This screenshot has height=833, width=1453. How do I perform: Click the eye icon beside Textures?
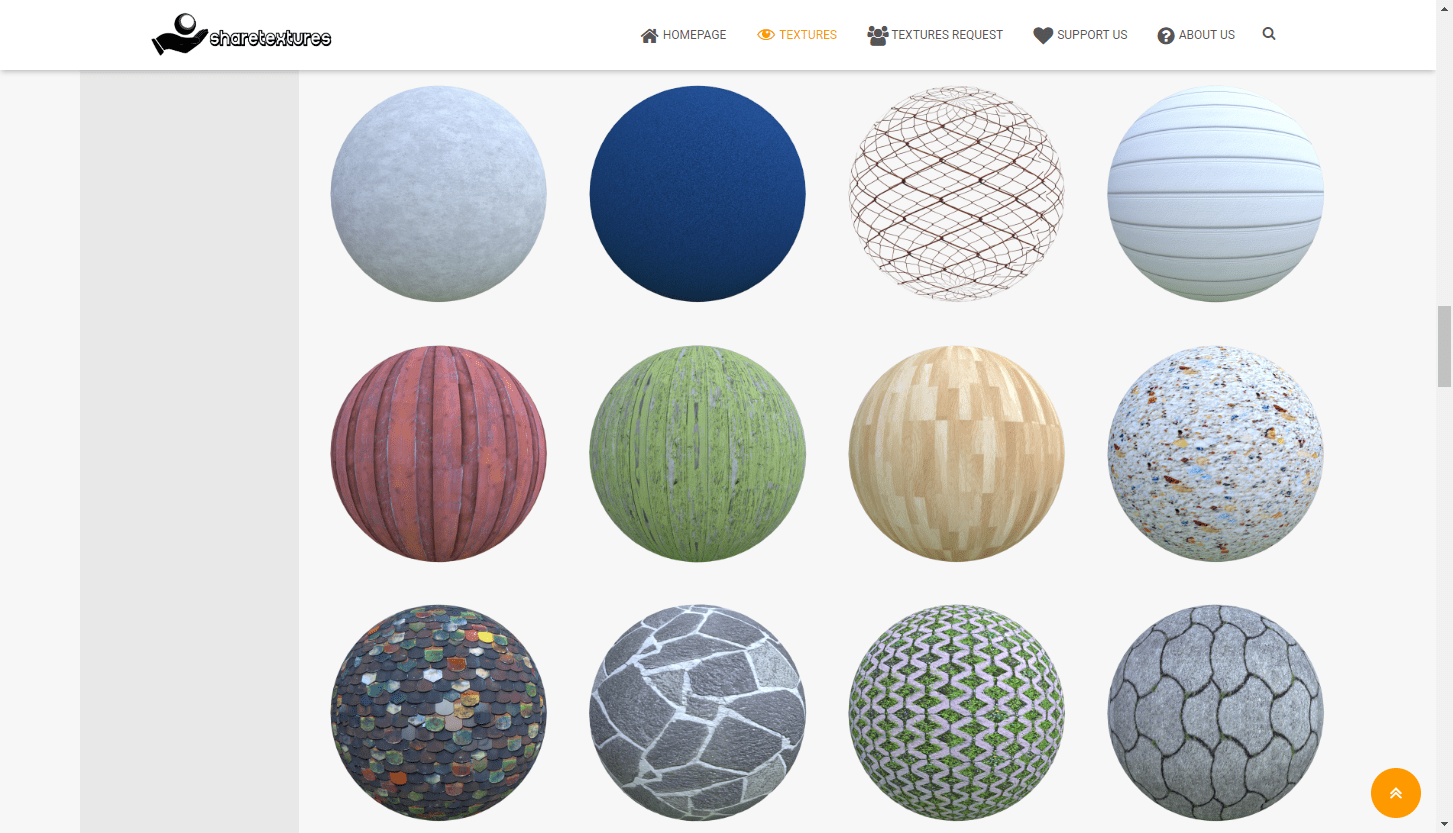766,35
